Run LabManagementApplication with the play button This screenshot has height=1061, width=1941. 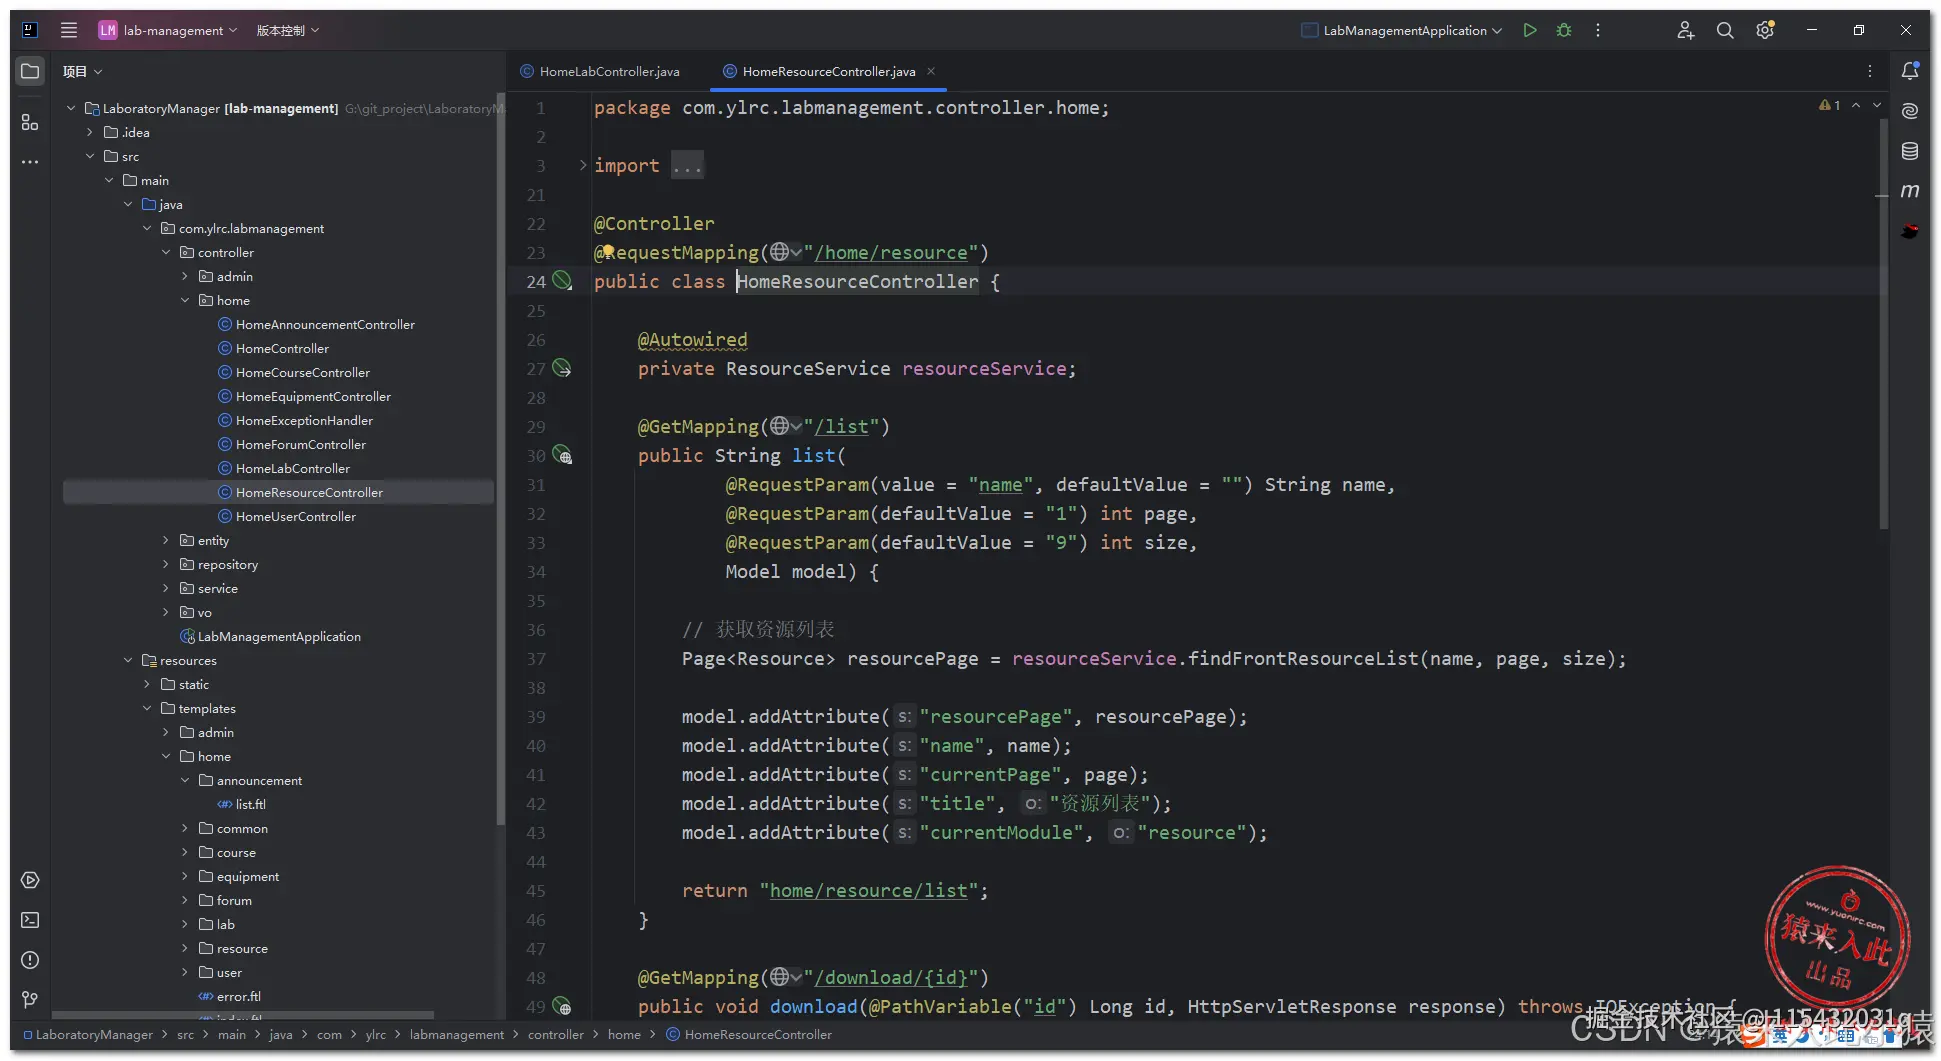point(1529,30)
